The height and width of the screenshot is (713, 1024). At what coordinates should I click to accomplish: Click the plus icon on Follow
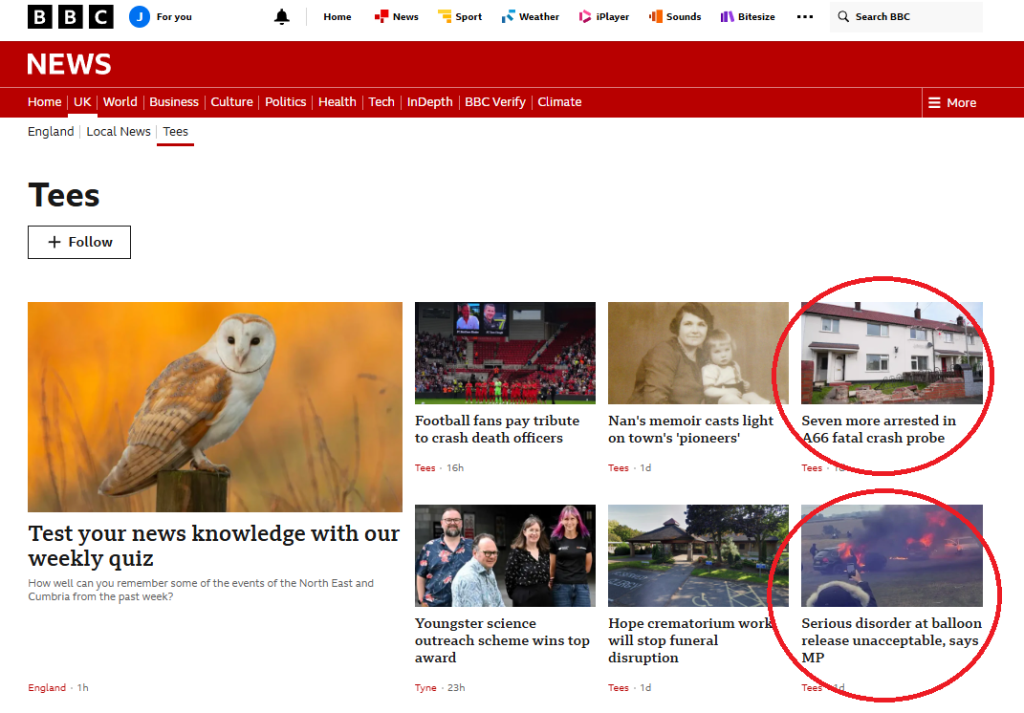(55, 242)
